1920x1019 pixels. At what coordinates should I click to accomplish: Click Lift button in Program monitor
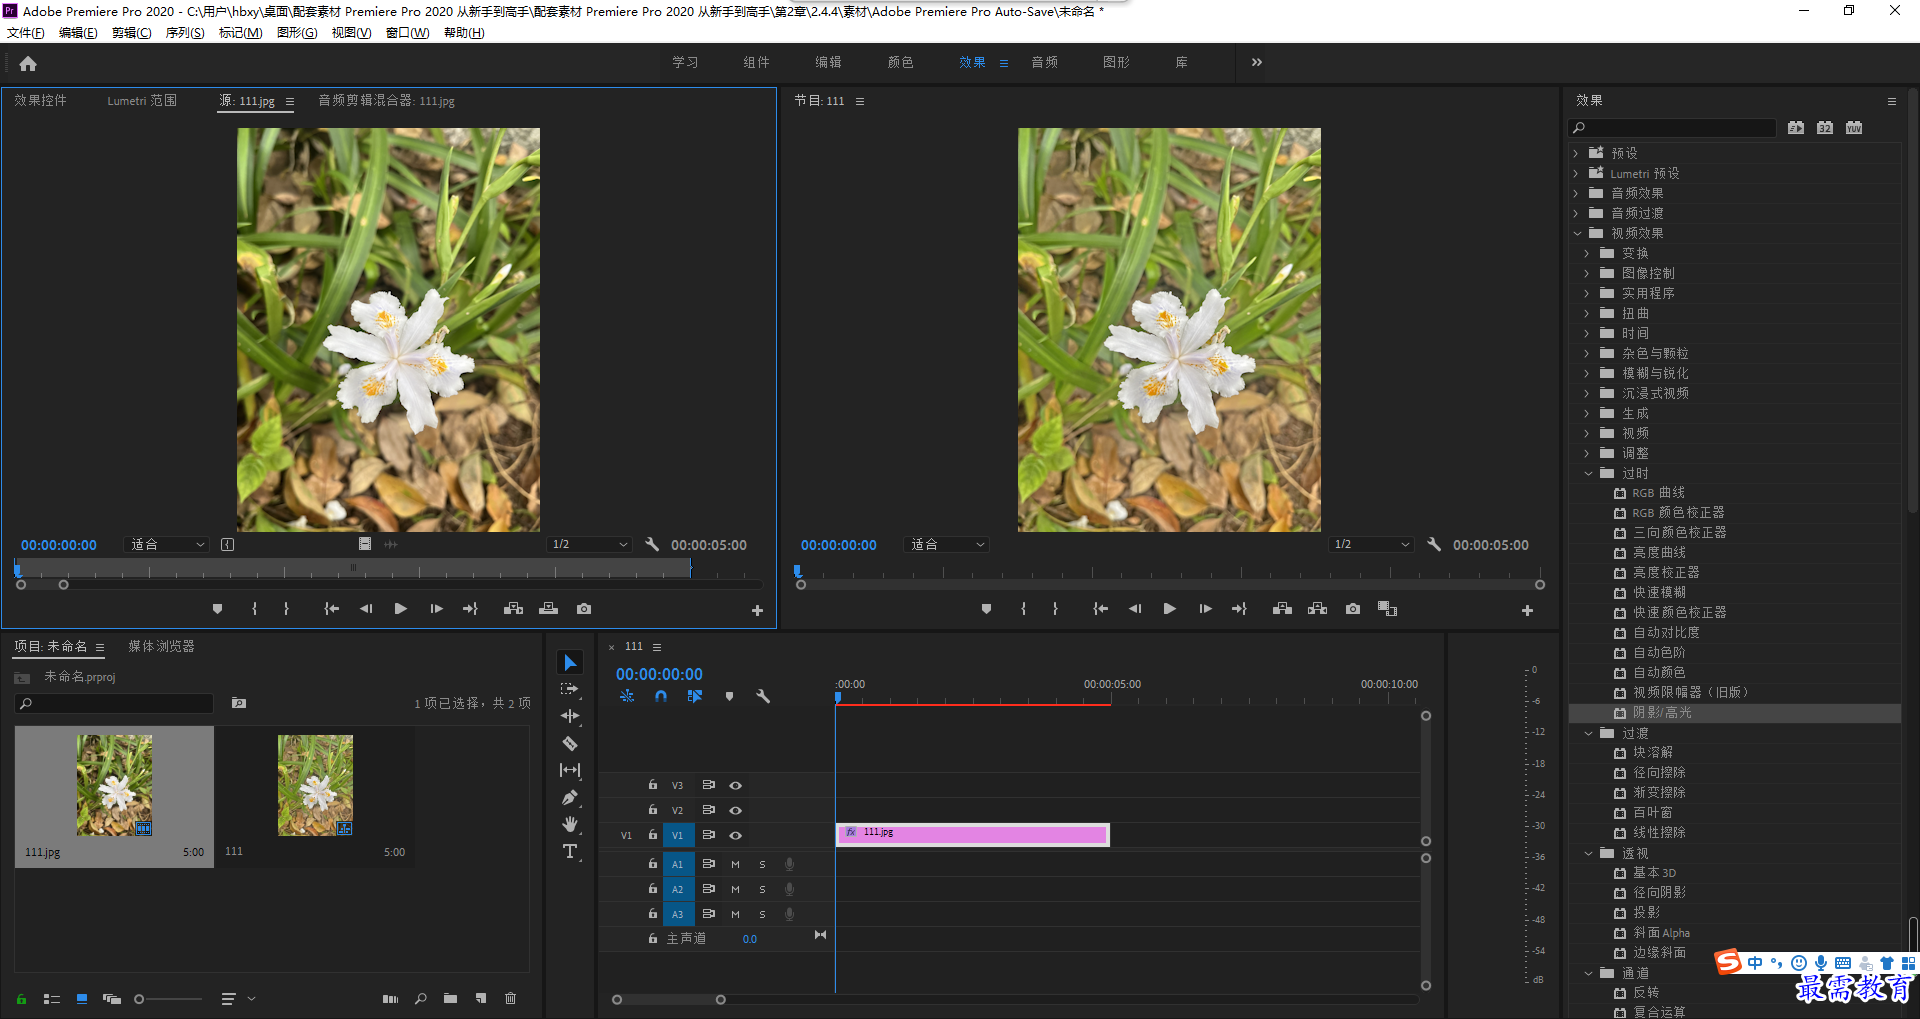pos(1282,609)
